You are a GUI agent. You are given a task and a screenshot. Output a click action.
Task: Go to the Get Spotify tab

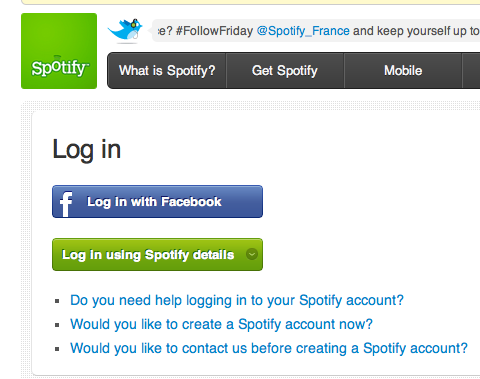[x=285, y=70]
